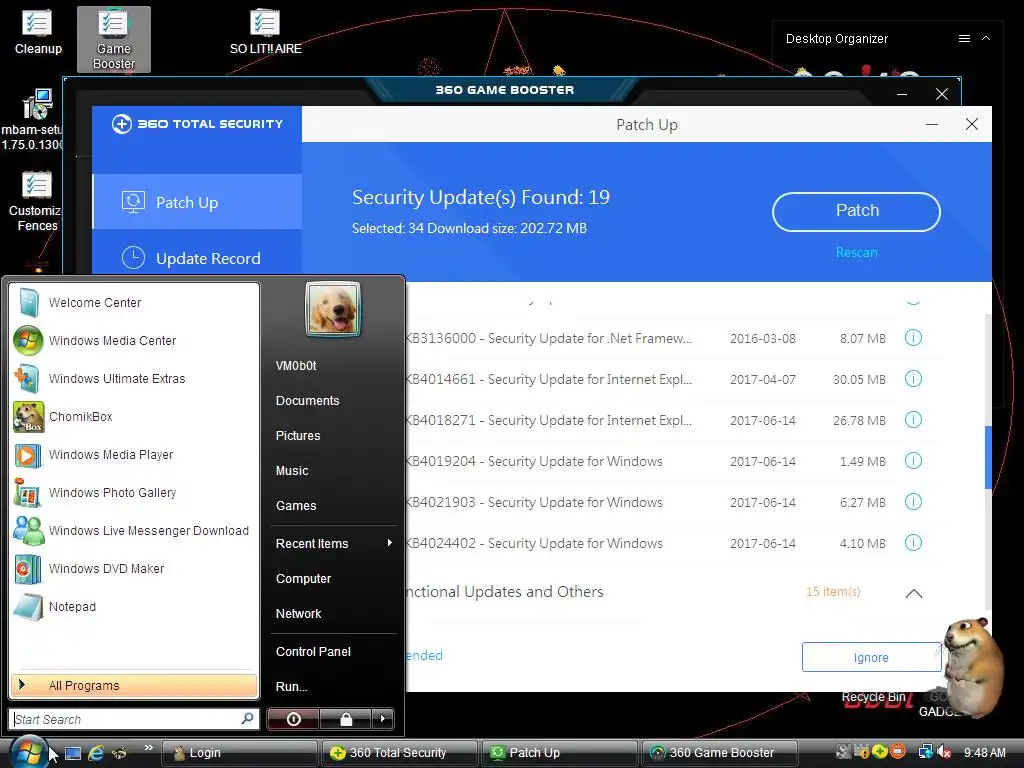Launch Internet Explorer from quick launch
This screenshot has height=768, width=1024.
point(96,753)
